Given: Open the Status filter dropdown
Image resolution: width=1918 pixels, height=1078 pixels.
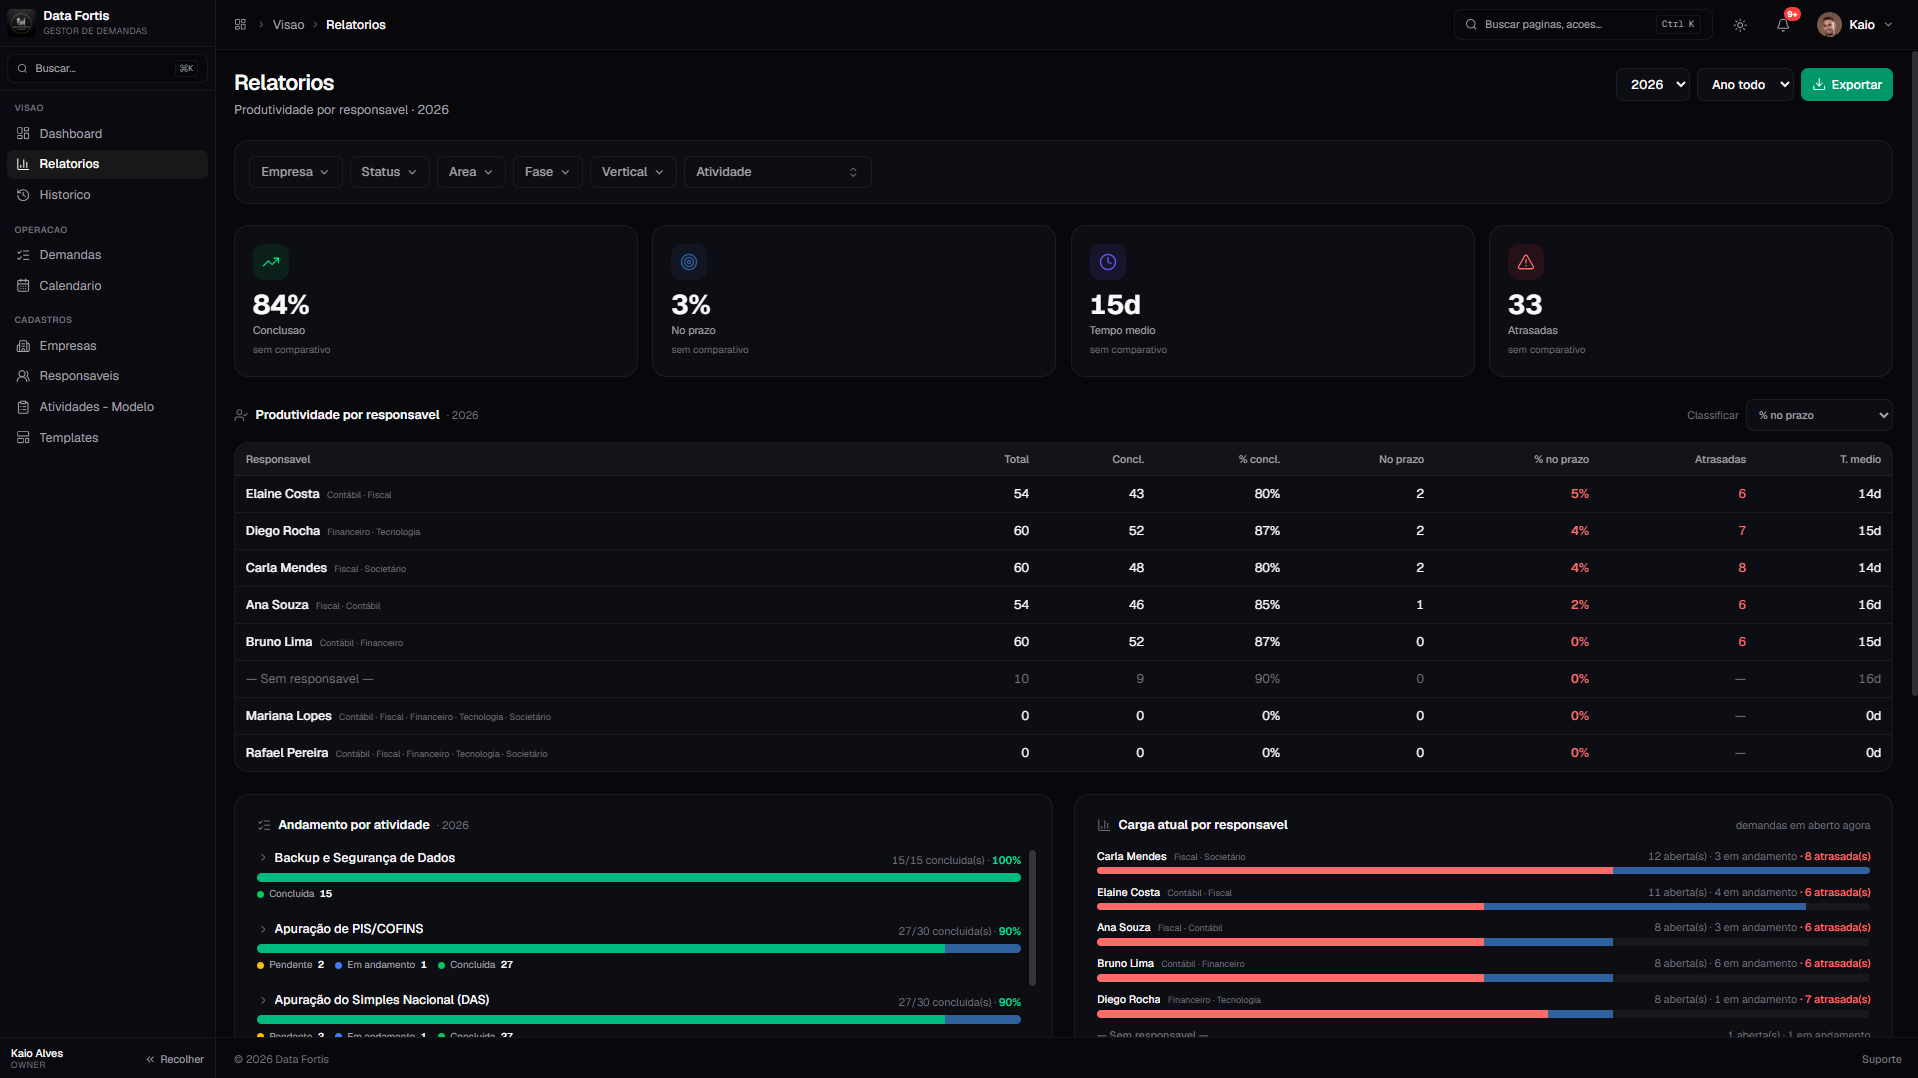Looking at the screenshot, I should coord(390,172).
